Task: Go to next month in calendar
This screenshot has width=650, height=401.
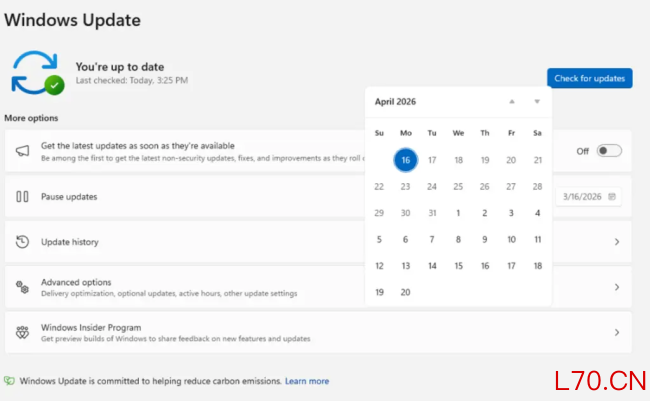Action: (537, 102)
